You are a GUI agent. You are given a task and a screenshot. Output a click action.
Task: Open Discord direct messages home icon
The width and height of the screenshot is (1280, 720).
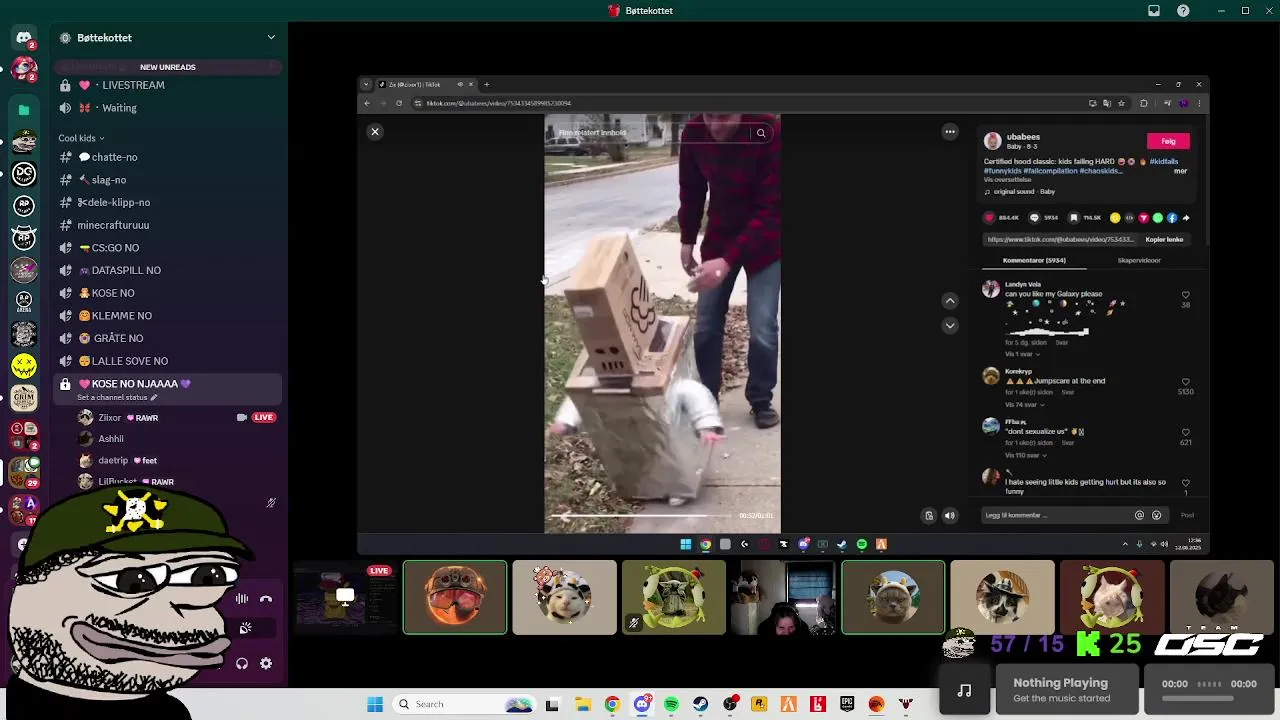coord(24,38)
